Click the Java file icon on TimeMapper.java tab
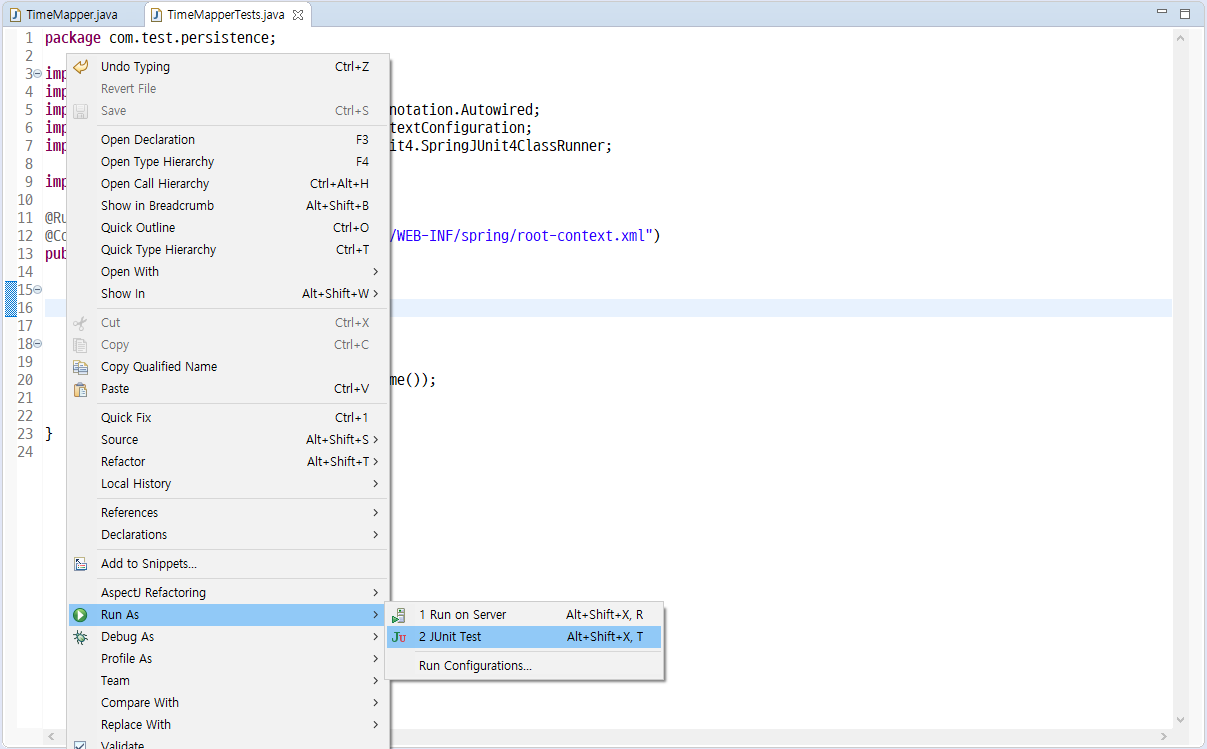 (x=15, y=15)
